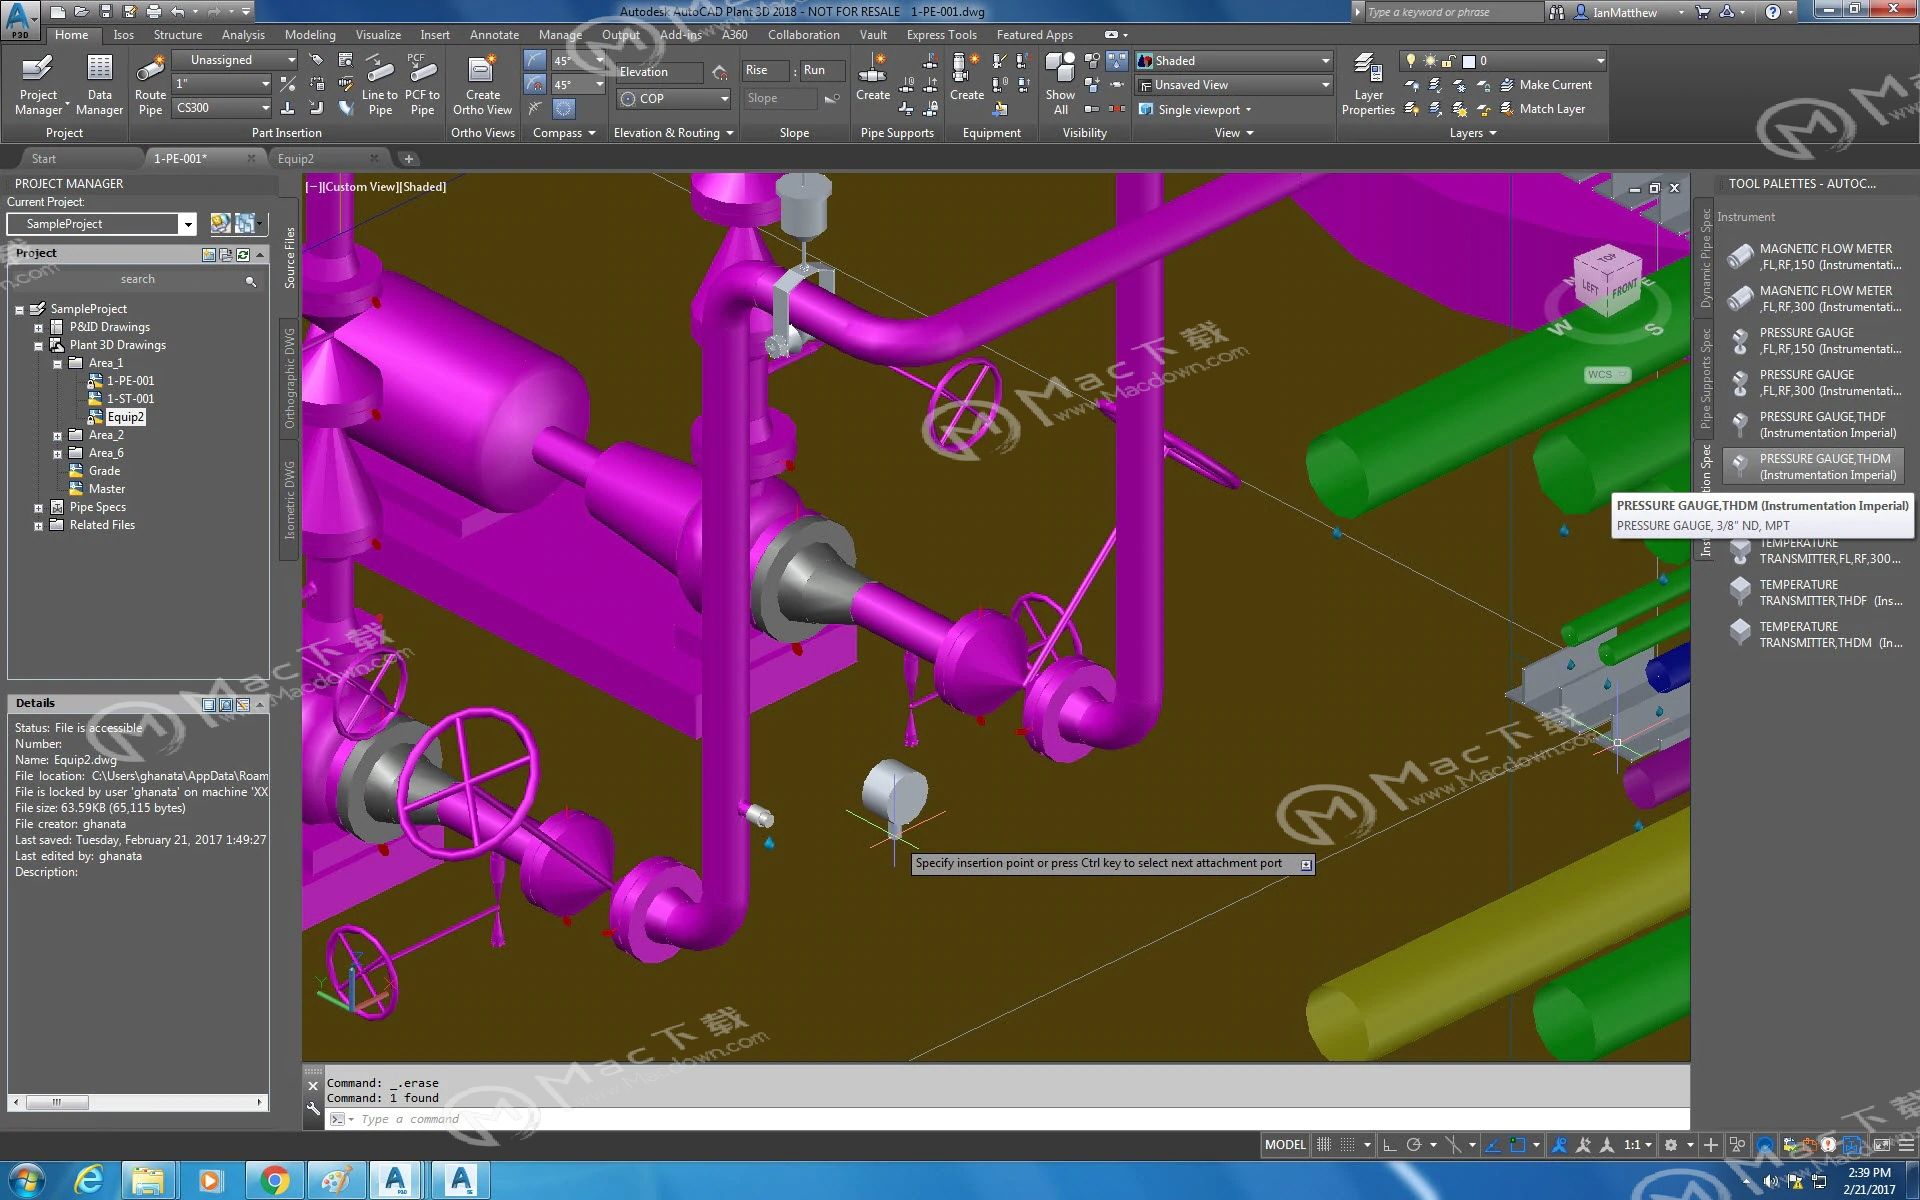Select MAGNETIC FLOW METER FL,RF,150 tool
The height and width of the screenshot is (1200, 1920).
pyautogui.click(x=1816, y=257)
